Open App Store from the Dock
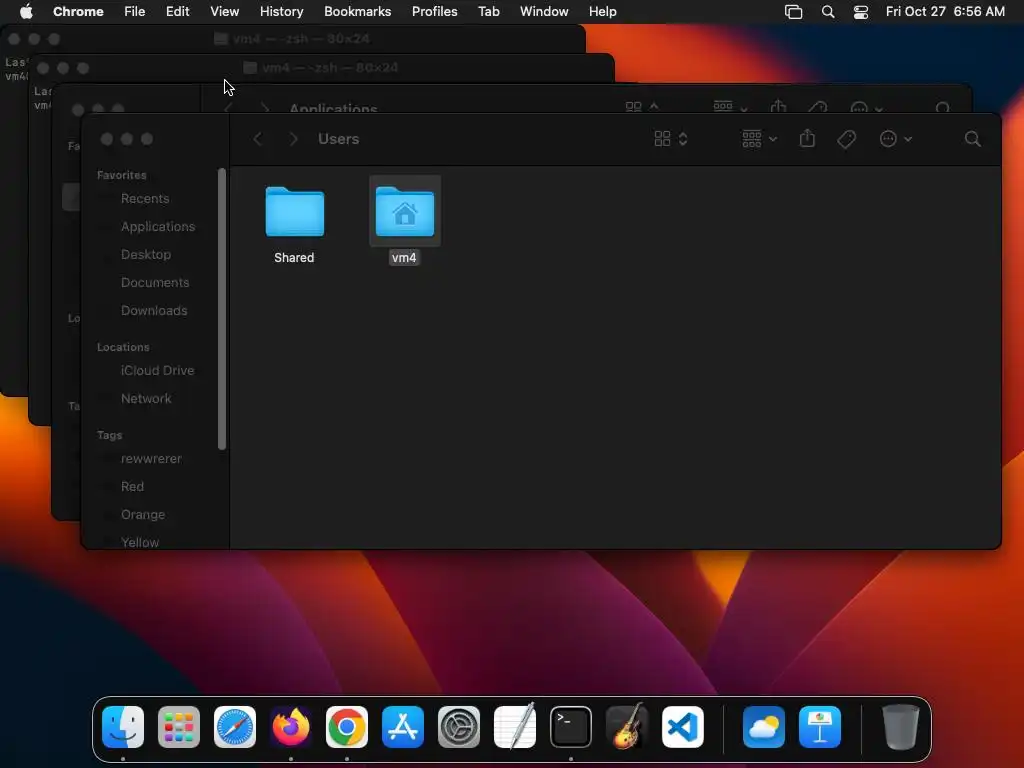This screenshot has width=1024, height=768. [403, 727]
